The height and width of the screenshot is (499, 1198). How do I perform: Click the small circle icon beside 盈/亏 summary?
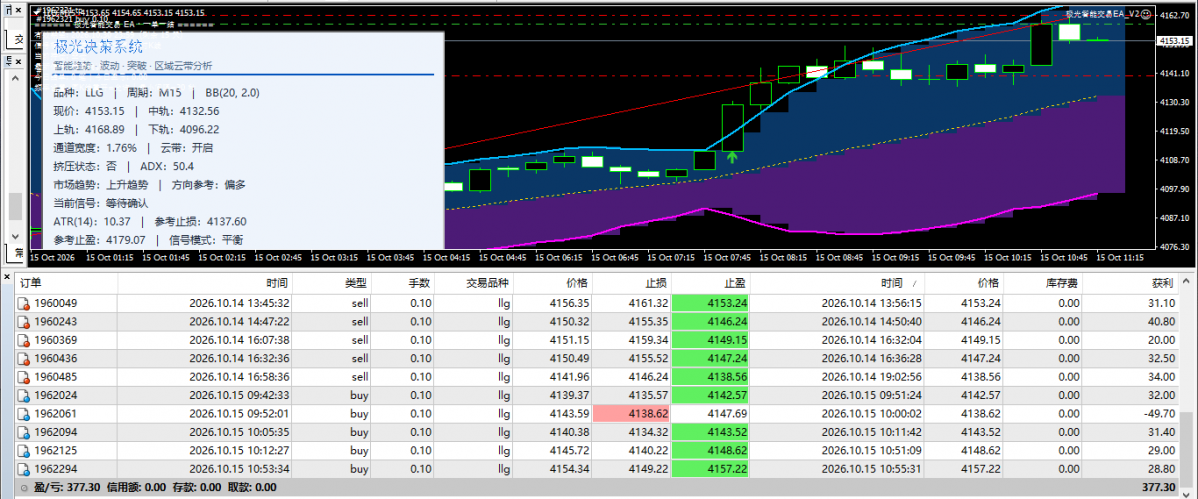tap(25, 488)
